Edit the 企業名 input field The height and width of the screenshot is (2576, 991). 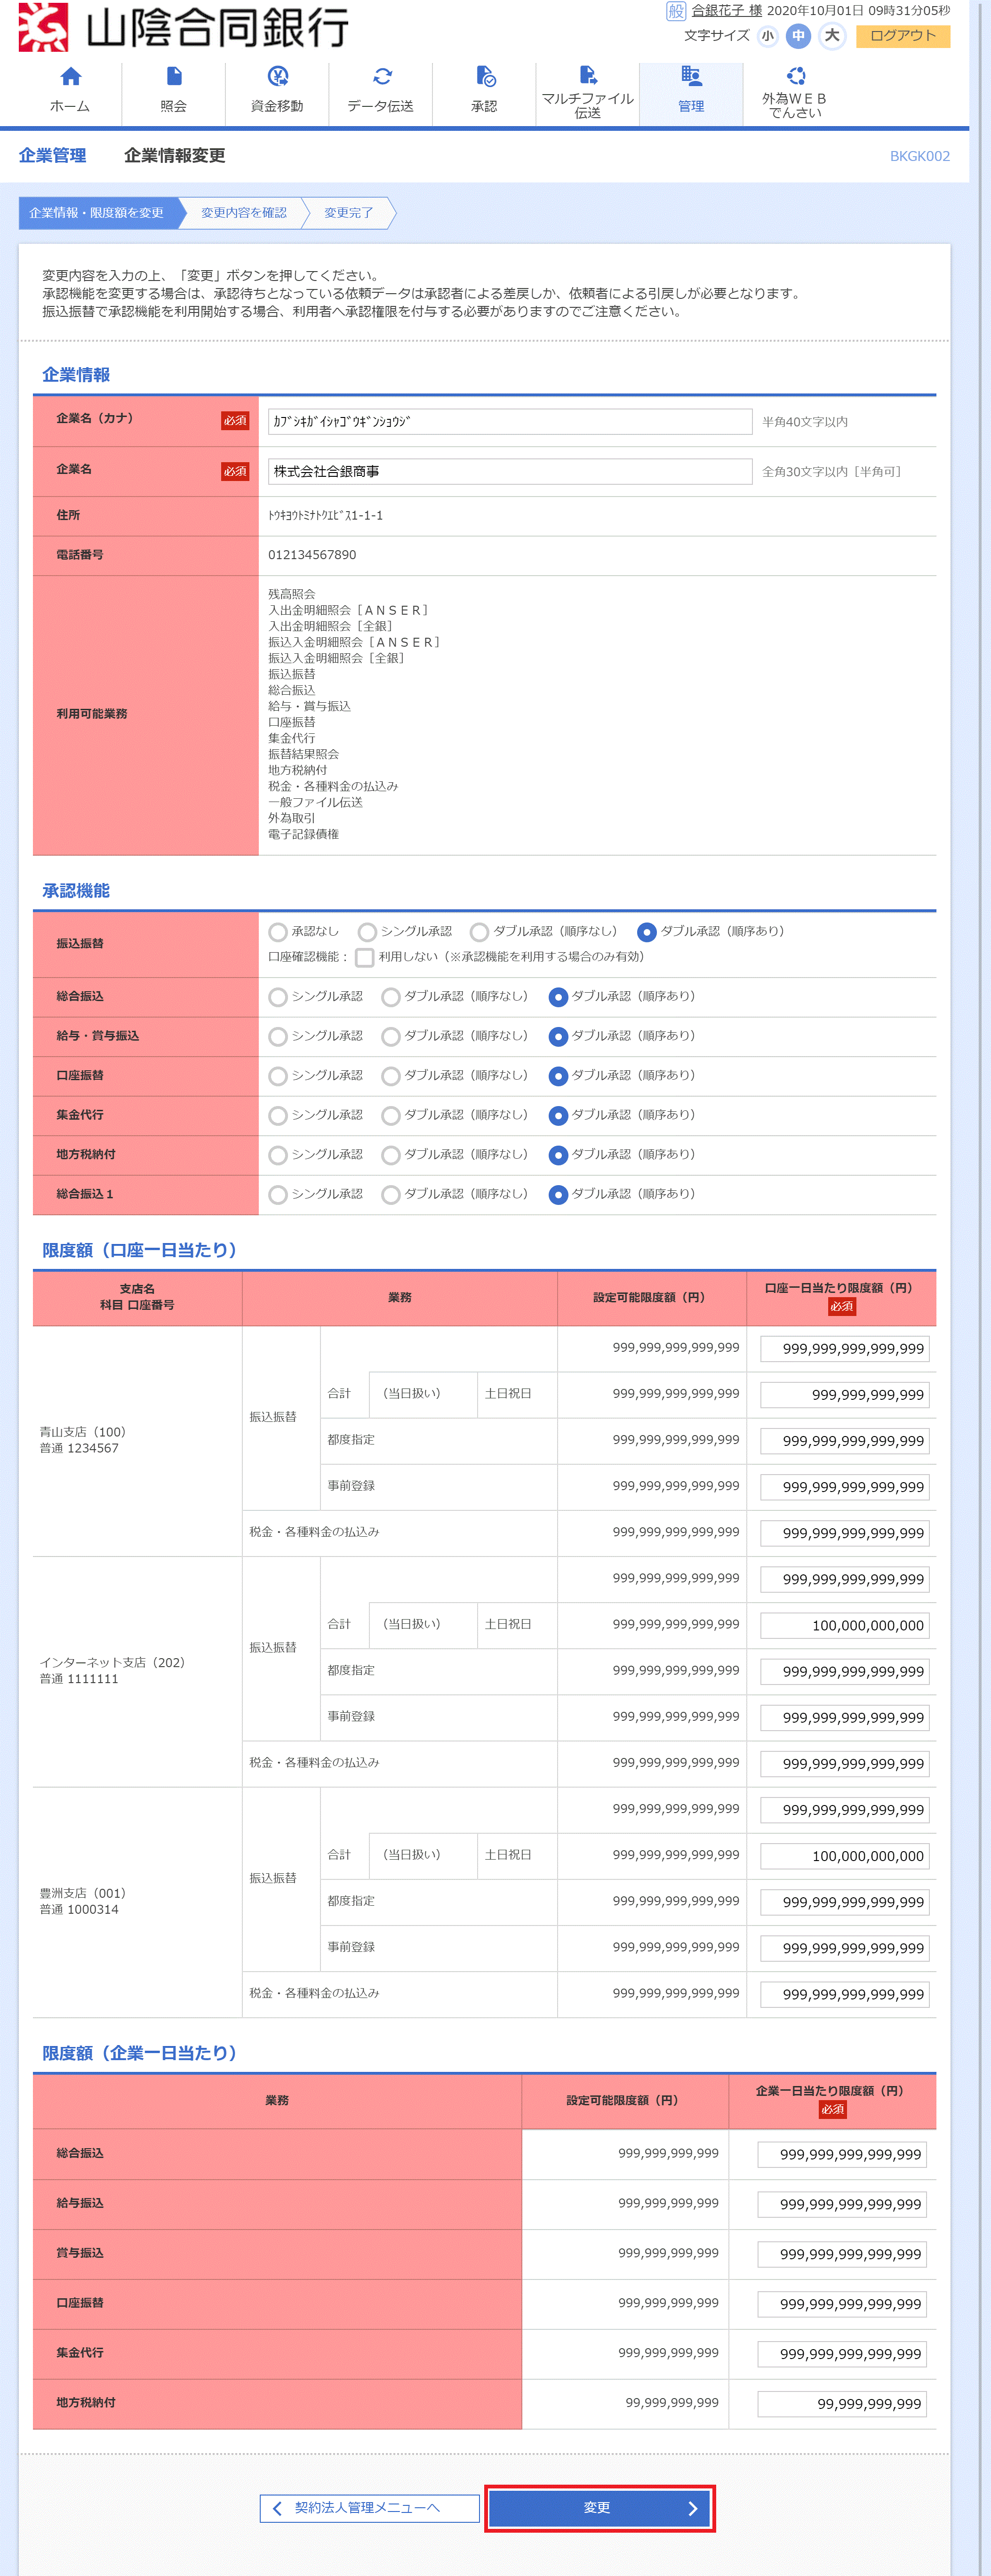point(510,472)
